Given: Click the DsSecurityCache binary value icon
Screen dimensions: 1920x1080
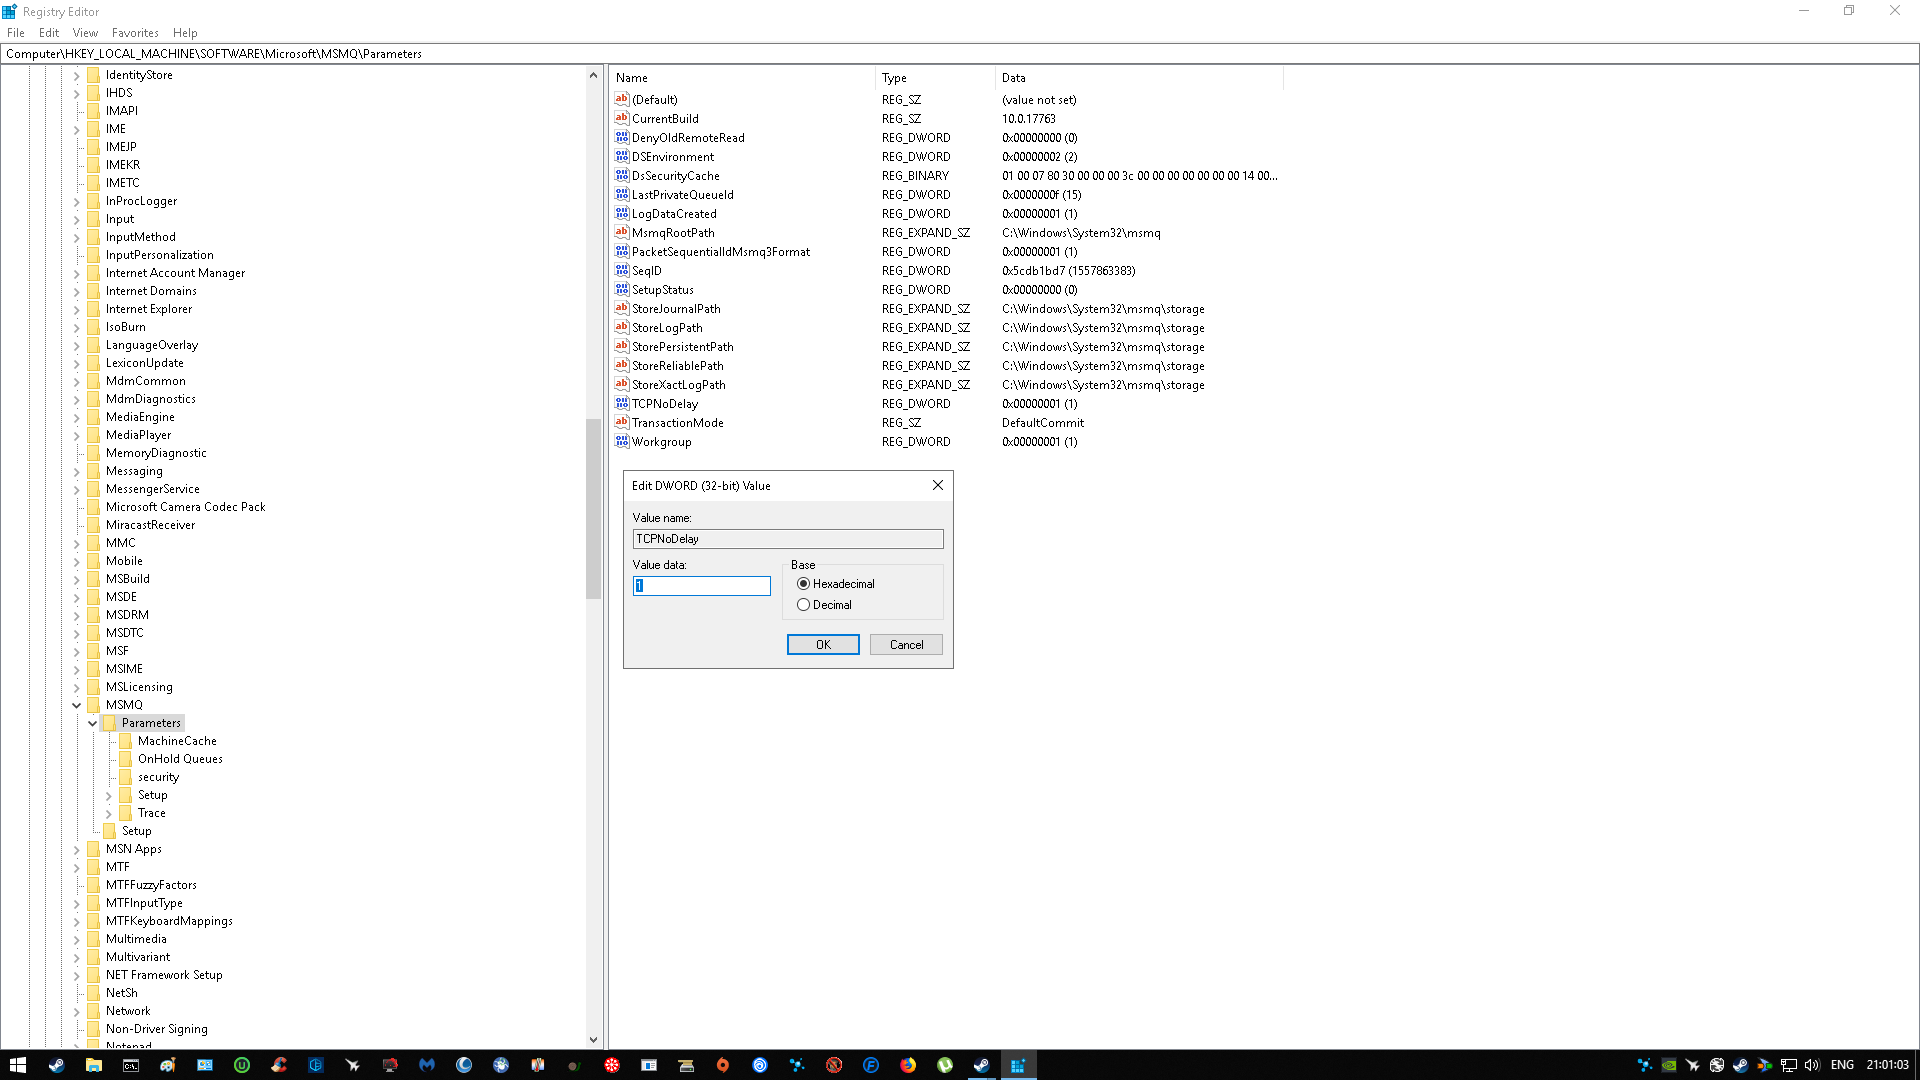Looking at the screenshot, I should (621, 175).
